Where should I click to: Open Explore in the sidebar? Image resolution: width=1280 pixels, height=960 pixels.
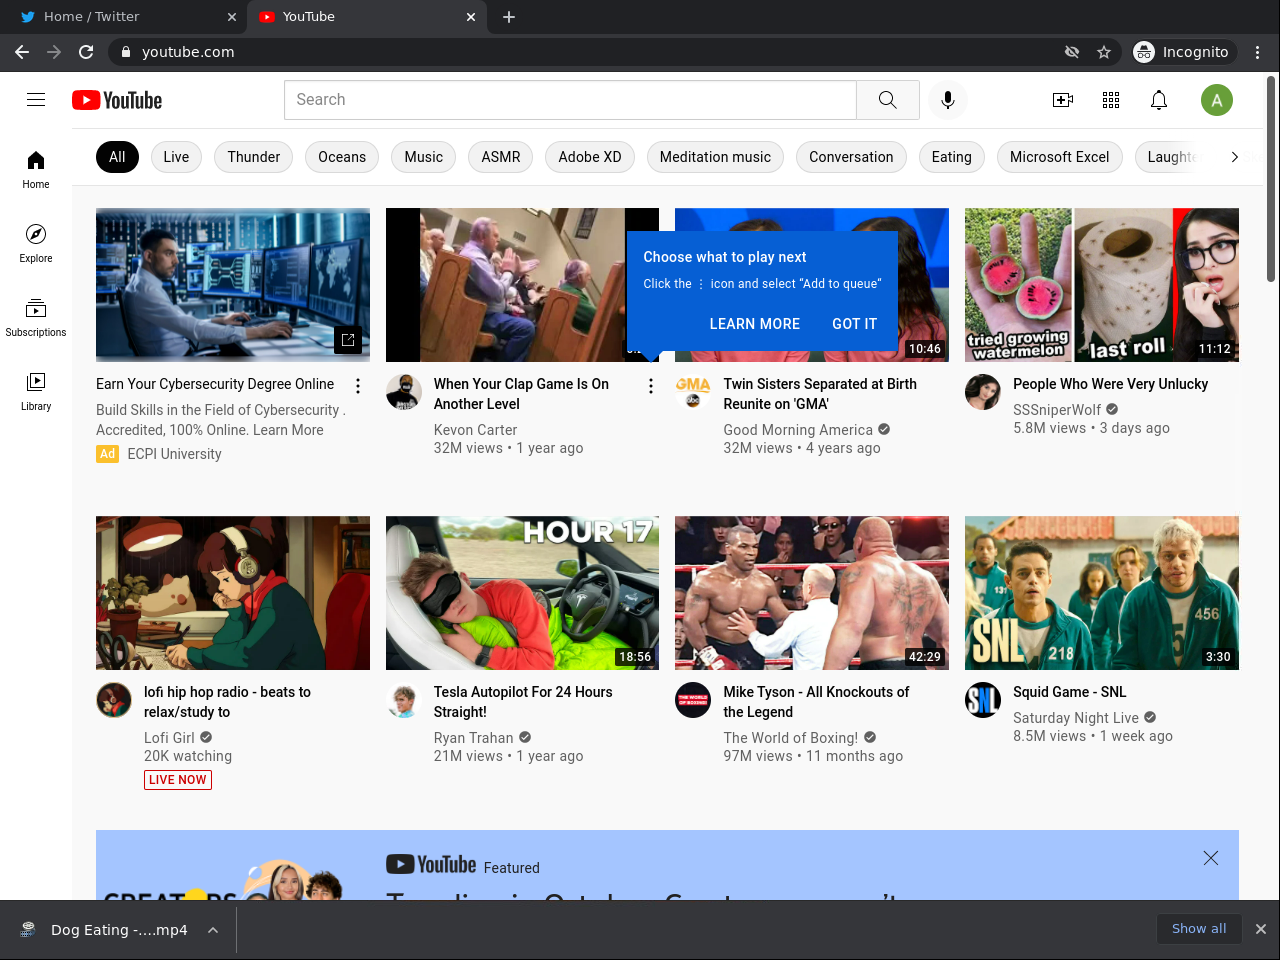(36, 243)
